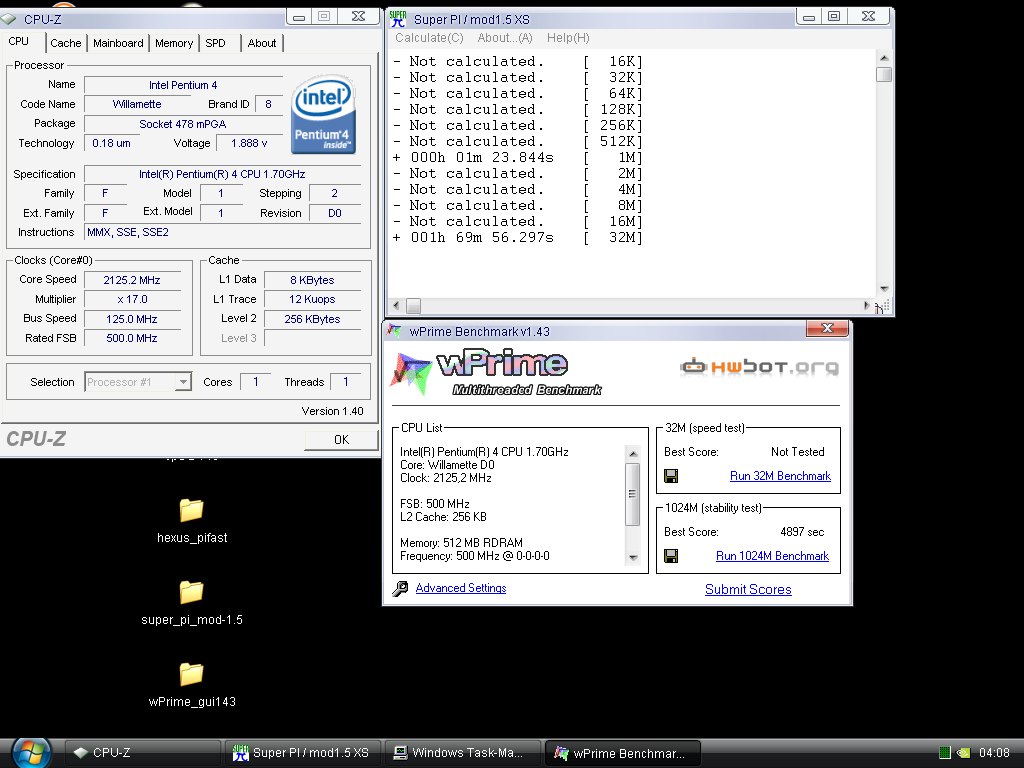1024x768 pixels.
Task: Open the Calculate(C) menu in Super PI
Action: [x=429, y=38]
